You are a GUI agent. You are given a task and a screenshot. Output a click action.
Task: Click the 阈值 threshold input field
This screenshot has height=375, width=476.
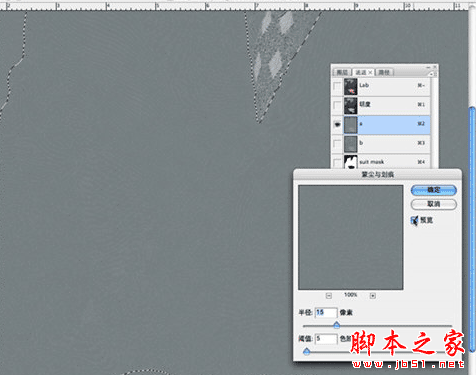(x=326, y=339)
